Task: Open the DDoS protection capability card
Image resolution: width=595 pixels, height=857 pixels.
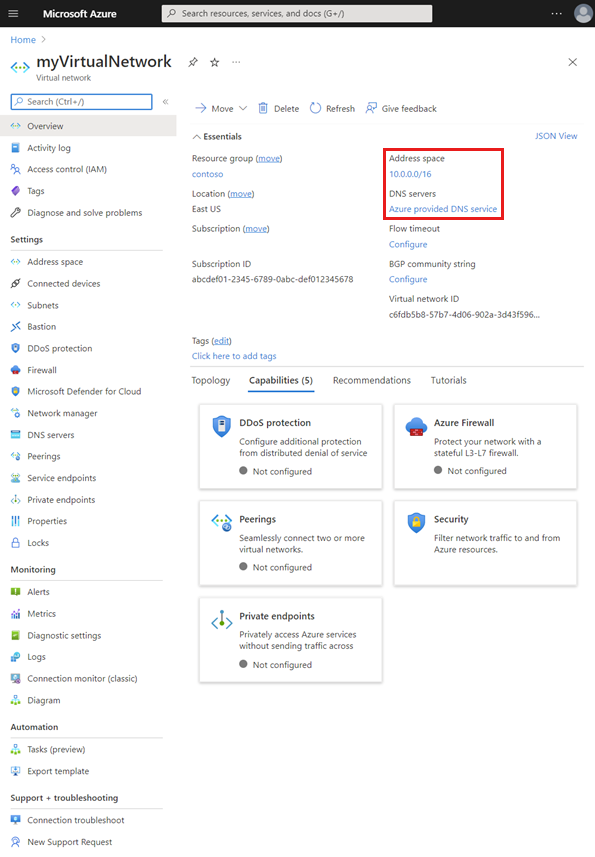Action: [x=291, y=447]
